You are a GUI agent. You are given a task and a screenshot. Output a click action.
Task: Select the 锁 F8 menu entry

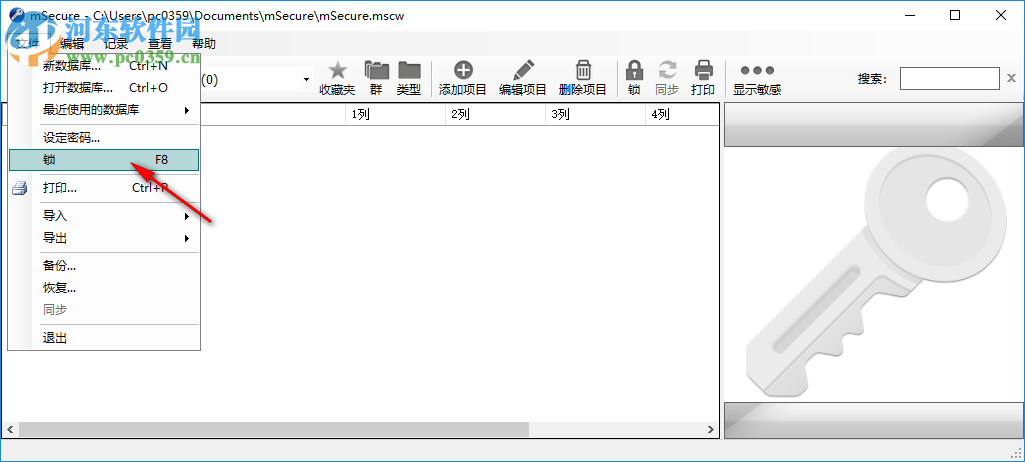coord(104,160)
